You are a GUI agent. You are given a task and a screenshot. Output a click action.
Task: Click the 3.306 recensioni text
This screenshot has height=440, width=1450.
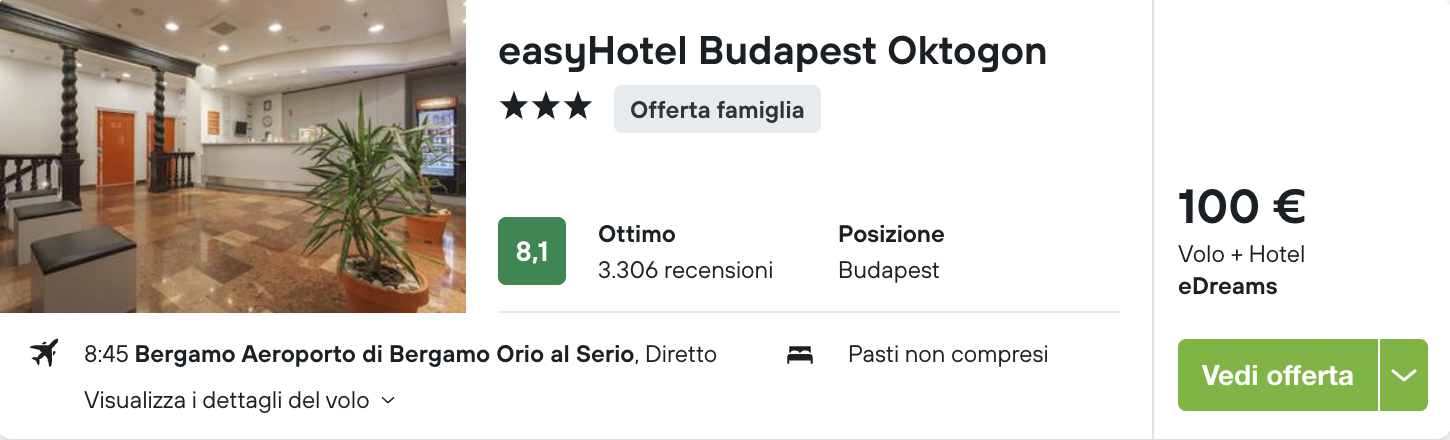(x=685, y=270)
